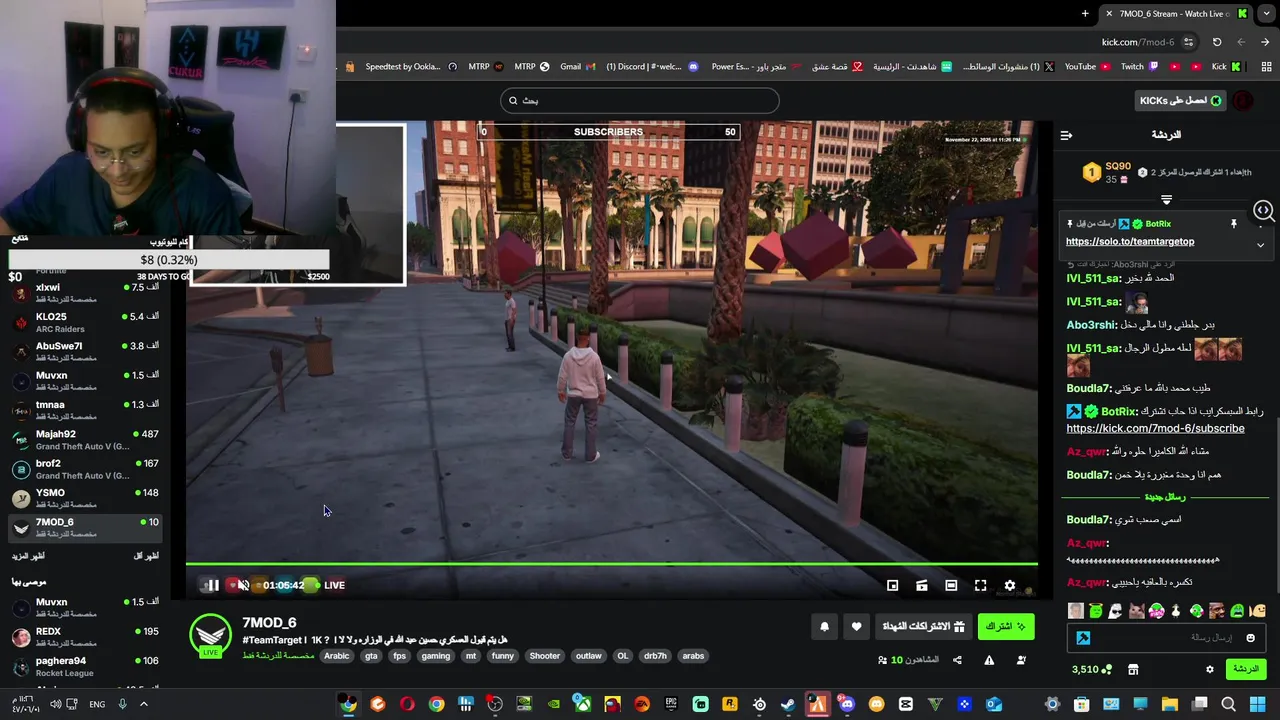
Task: Reload the page in the browser
Action: 1217,42
